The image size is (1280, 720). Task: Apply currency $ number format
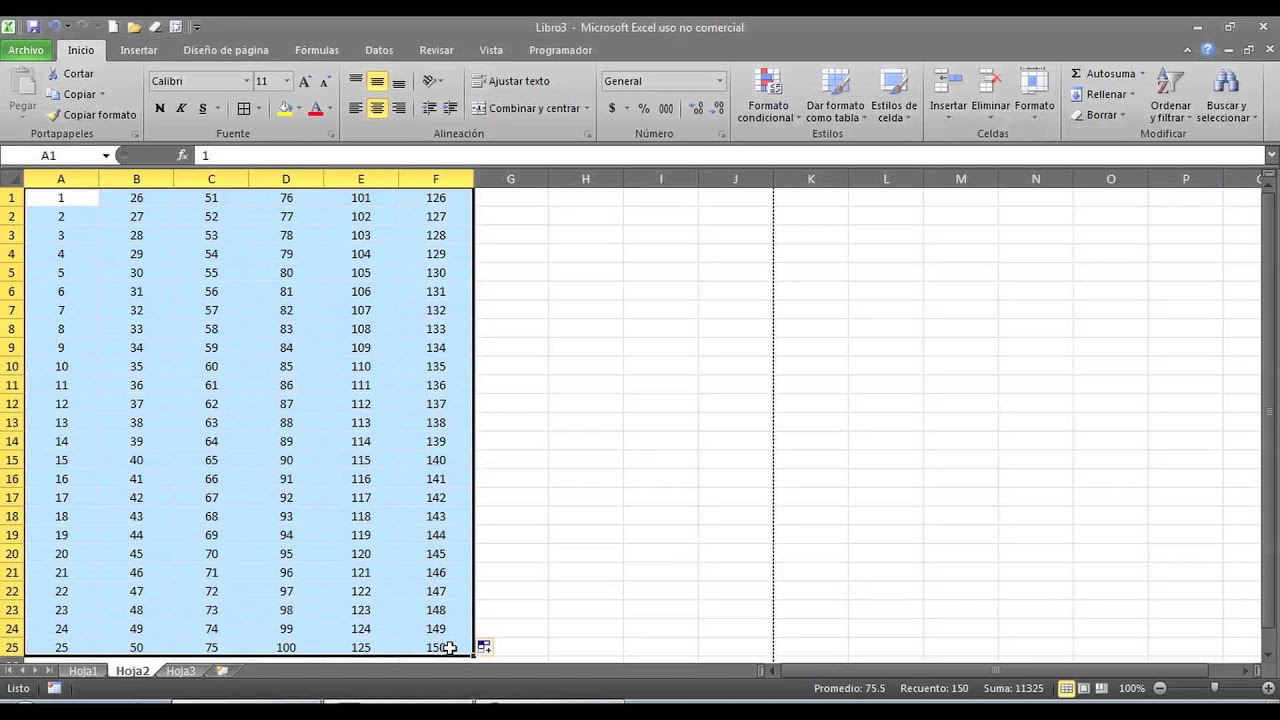pos(612,108)
